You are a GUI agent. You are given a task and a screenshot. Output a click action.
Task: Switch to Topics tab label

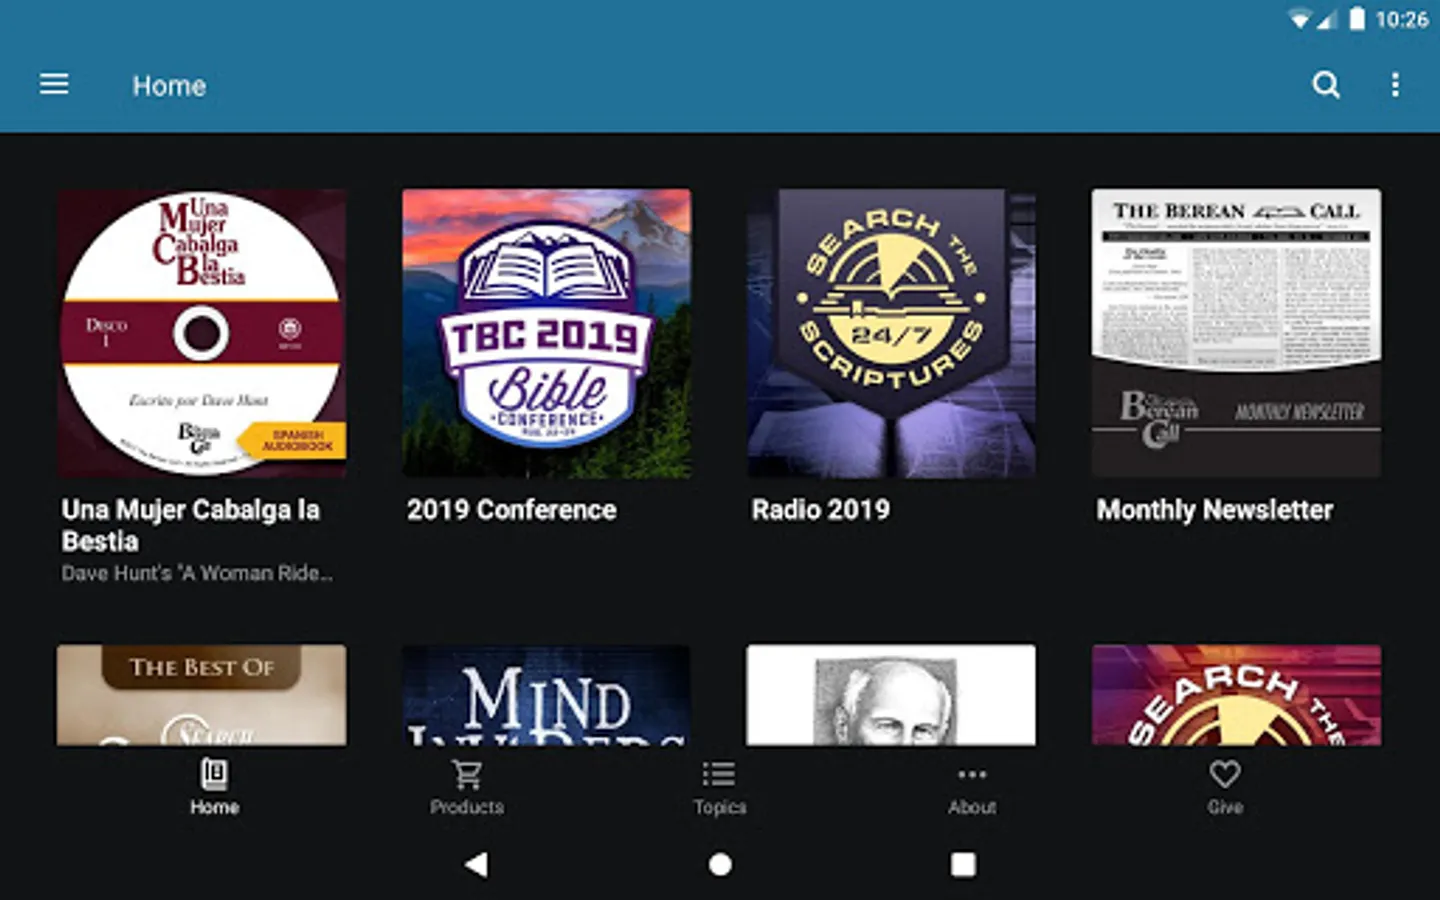click(720, 807)
